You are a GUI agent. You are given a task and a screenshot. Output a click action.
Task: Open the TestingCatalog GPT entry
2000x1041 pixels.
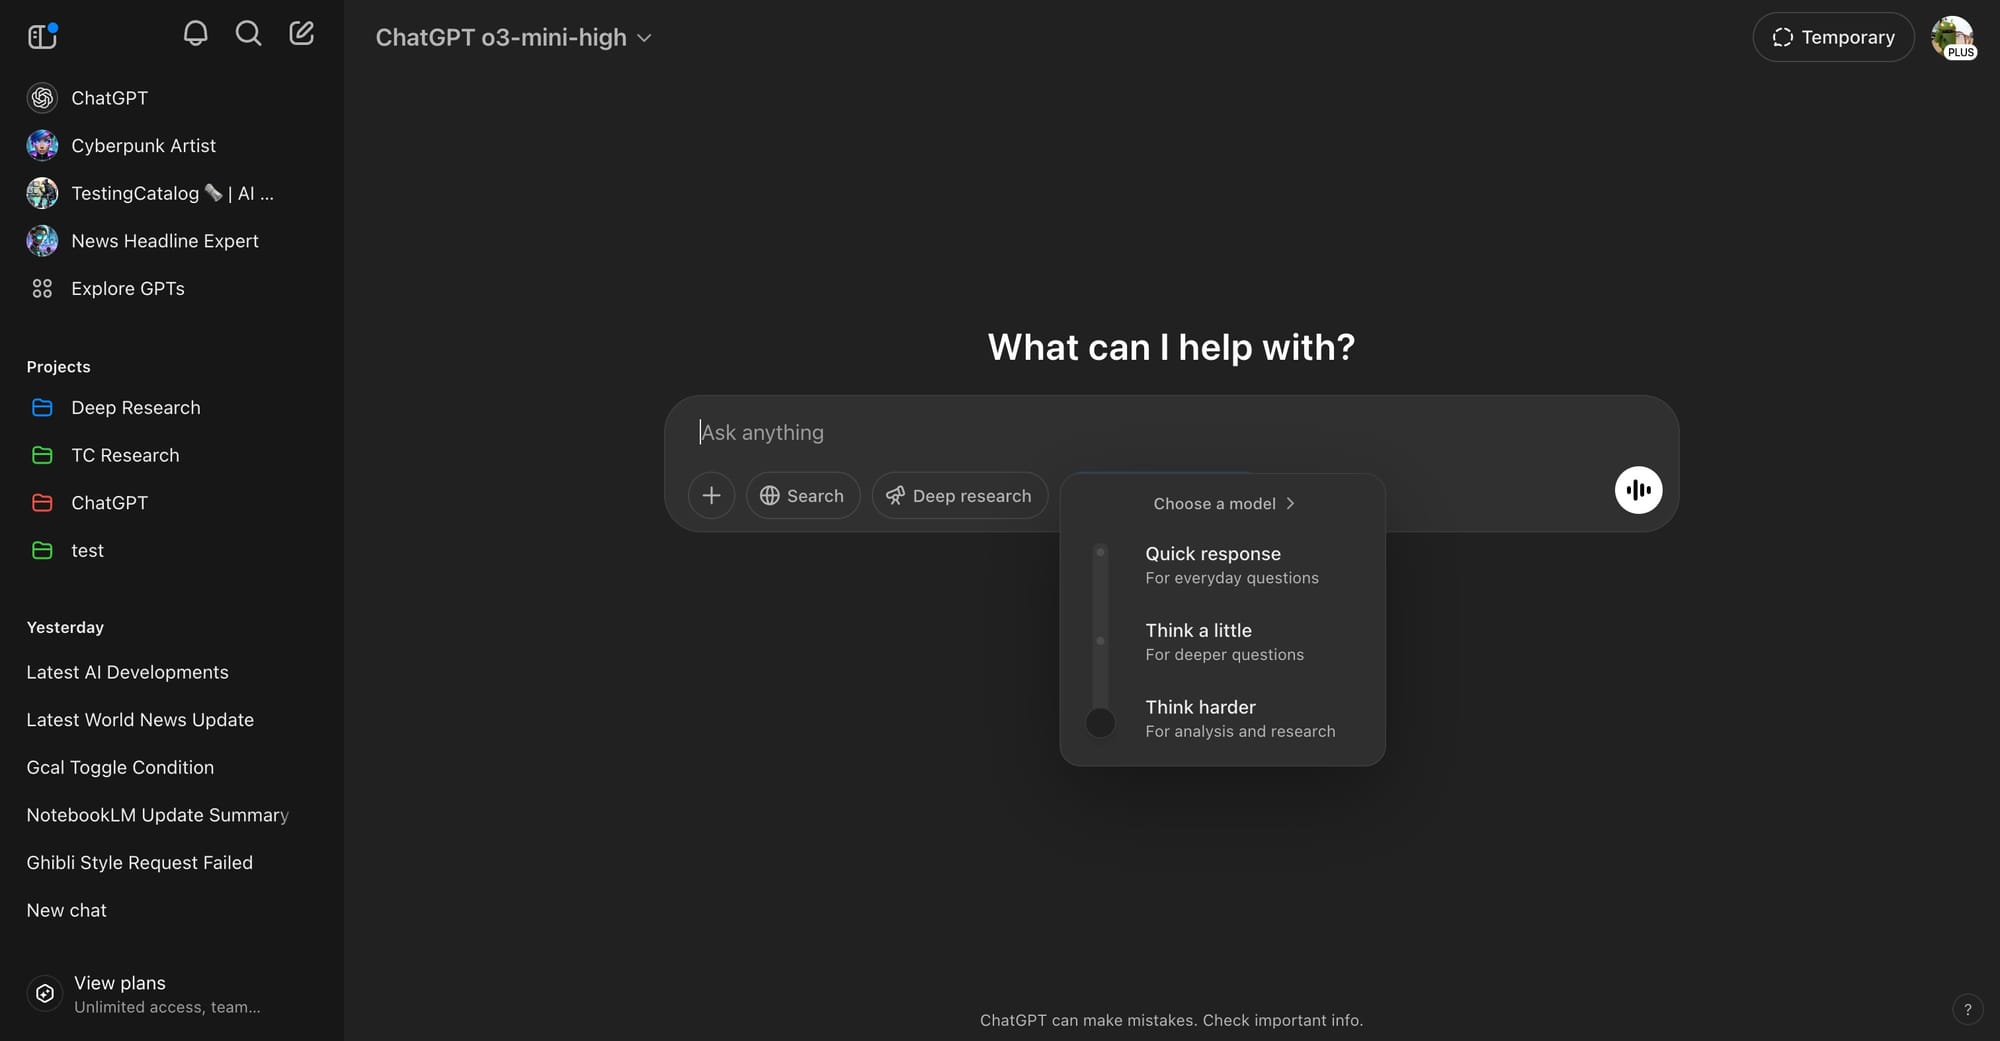[170, 193]
